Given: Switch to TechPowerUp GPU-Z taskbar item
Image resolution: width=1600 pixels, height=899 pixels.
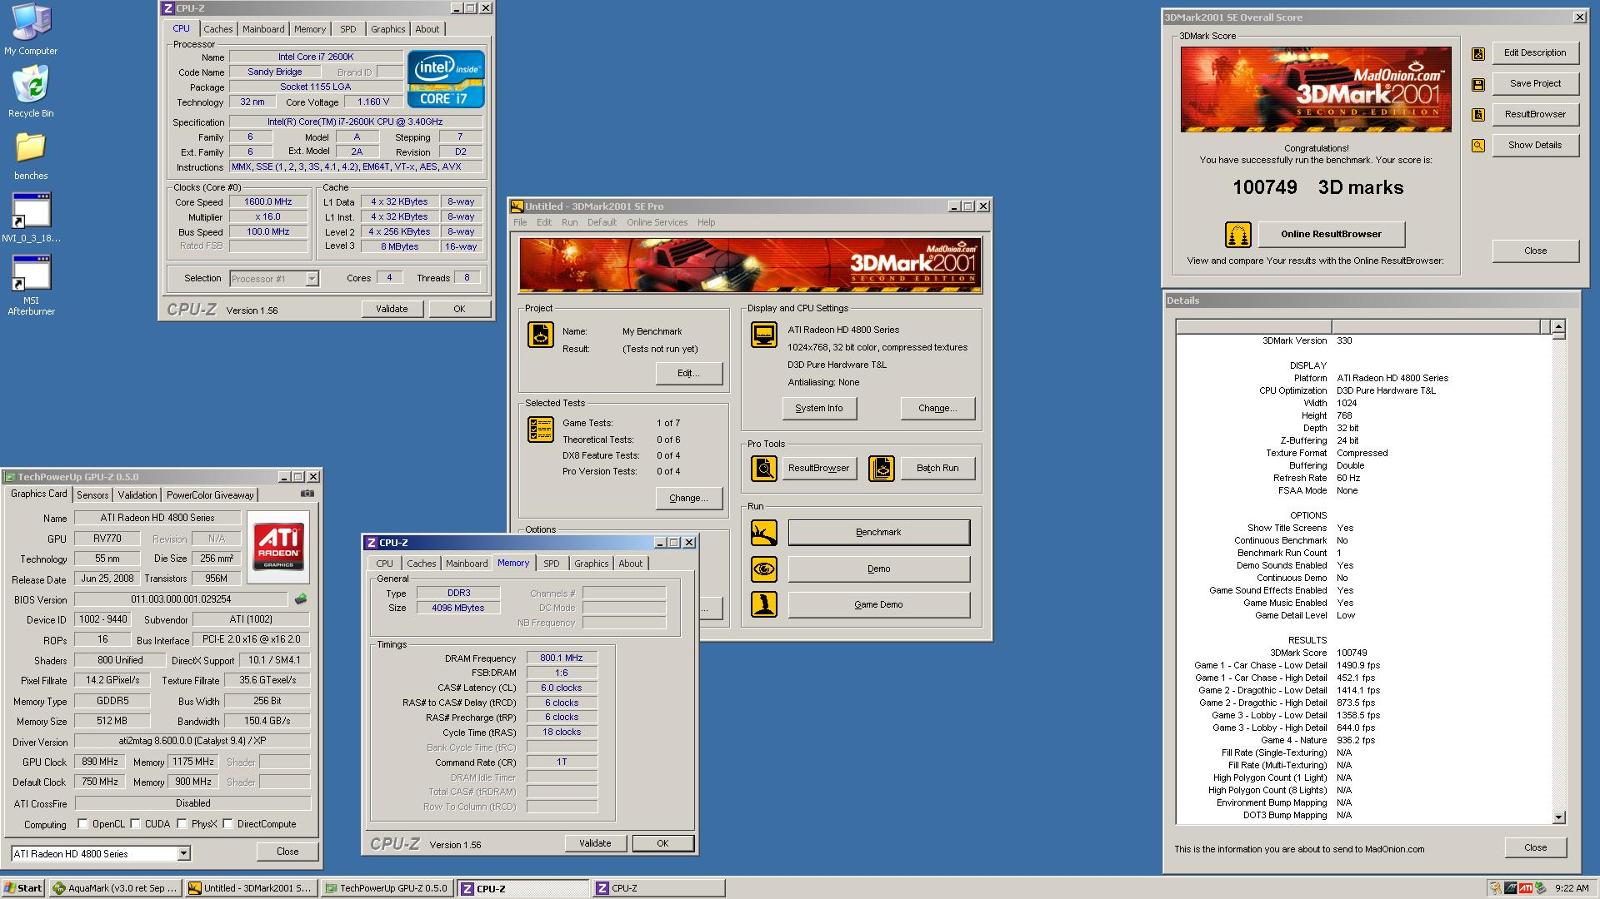Looking at the screenshot, I should [x=387, y=888].
